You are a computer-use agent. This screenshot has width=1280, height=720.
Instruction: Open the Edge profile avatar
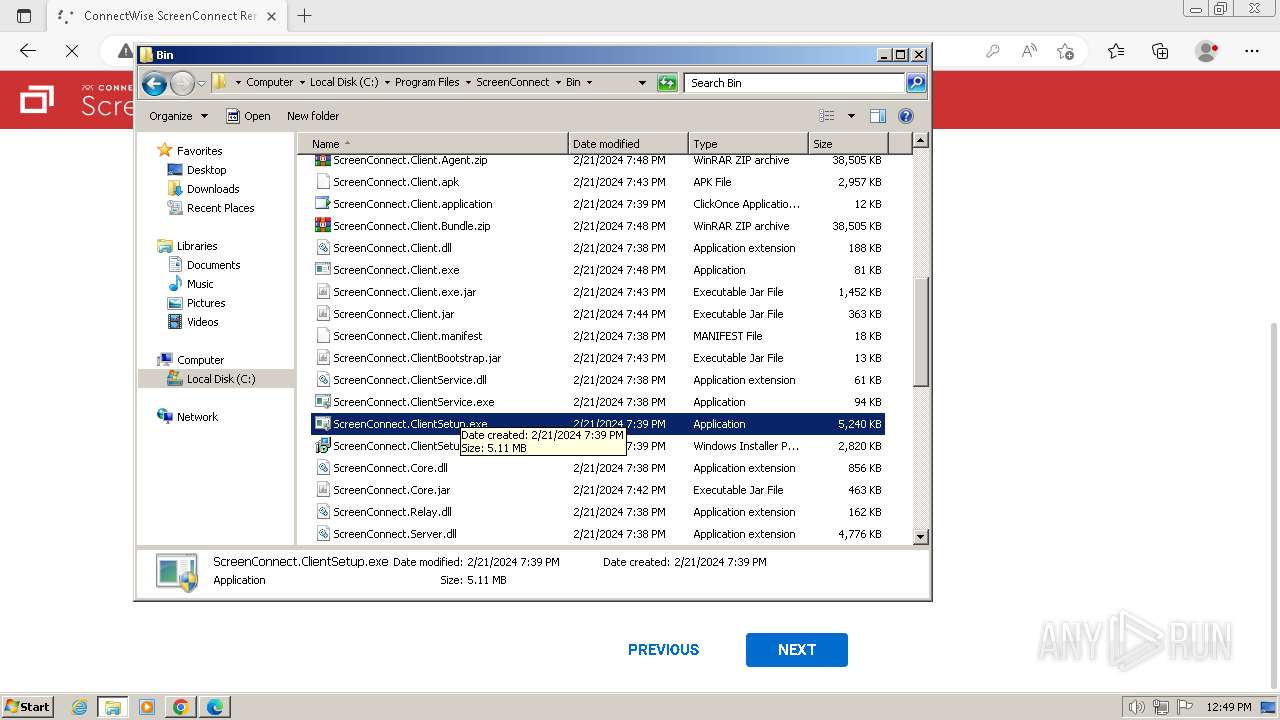click(x=1207, y=51)
